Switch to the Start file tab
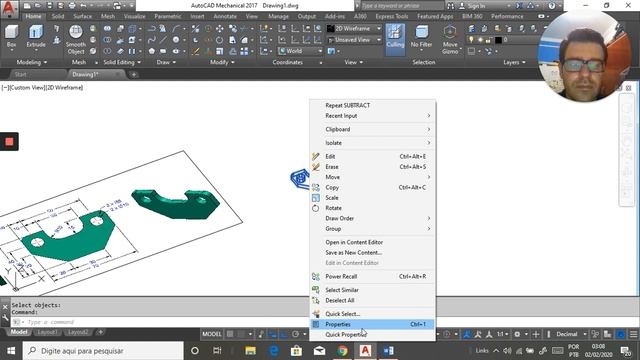Viewport: 640px width, 360px height. point(20,74)
